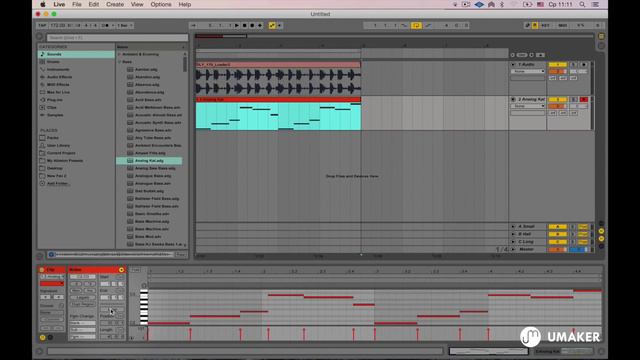Toggle track 1 Audio activator button

pyautogui.click(x=558, y=64)
